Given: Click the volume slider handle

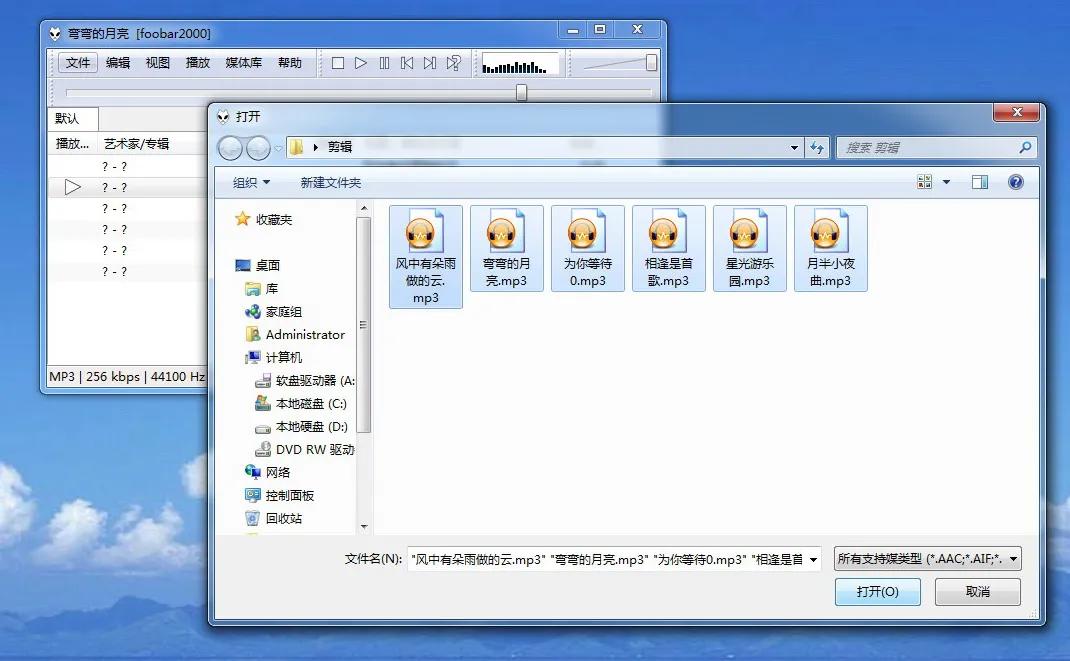Looking at the screenshot, I should tap(651, 63).
